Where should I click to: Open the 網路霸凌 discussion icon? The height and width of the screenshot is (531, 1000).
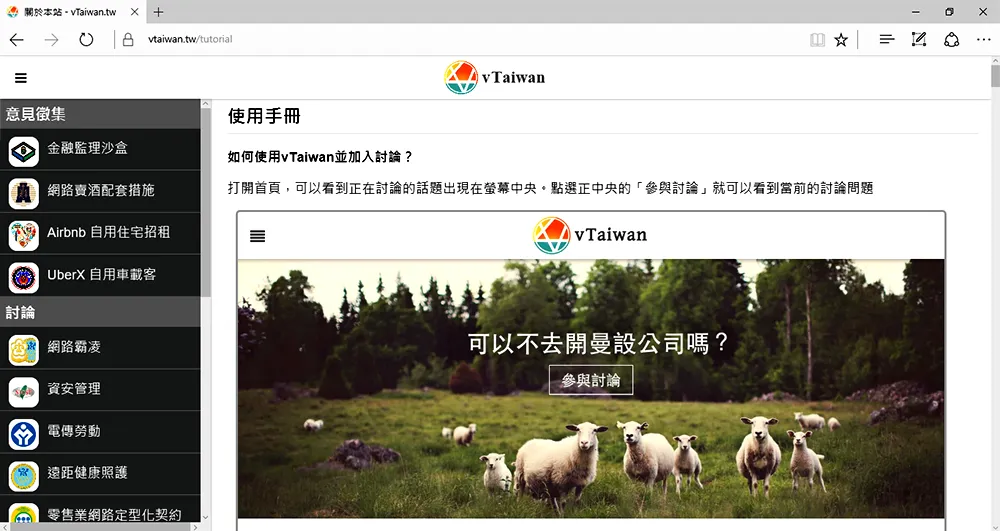pyautogui.click(x=24, y=350)
